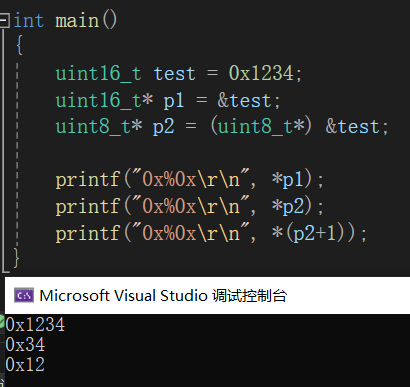Click the opening brace of main
Screen dimensions: 410x387
coord(19,45)
